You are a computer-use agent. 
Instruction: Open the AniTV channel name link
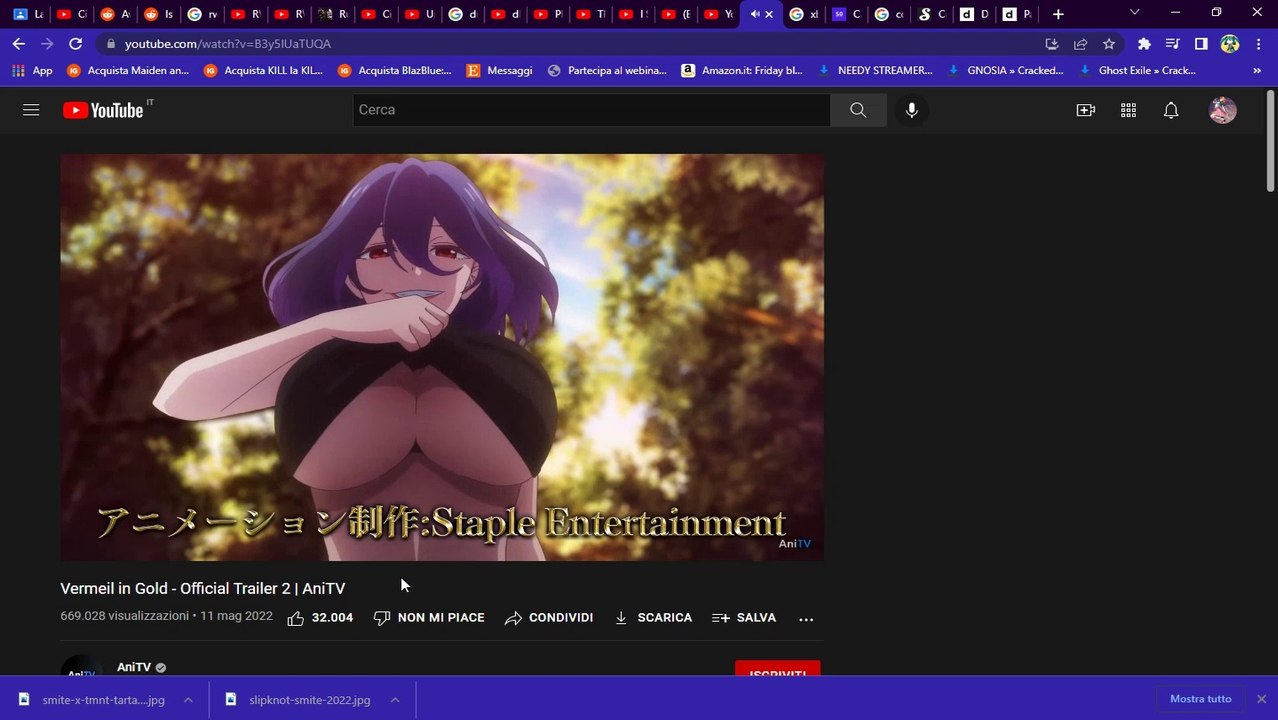134,667
